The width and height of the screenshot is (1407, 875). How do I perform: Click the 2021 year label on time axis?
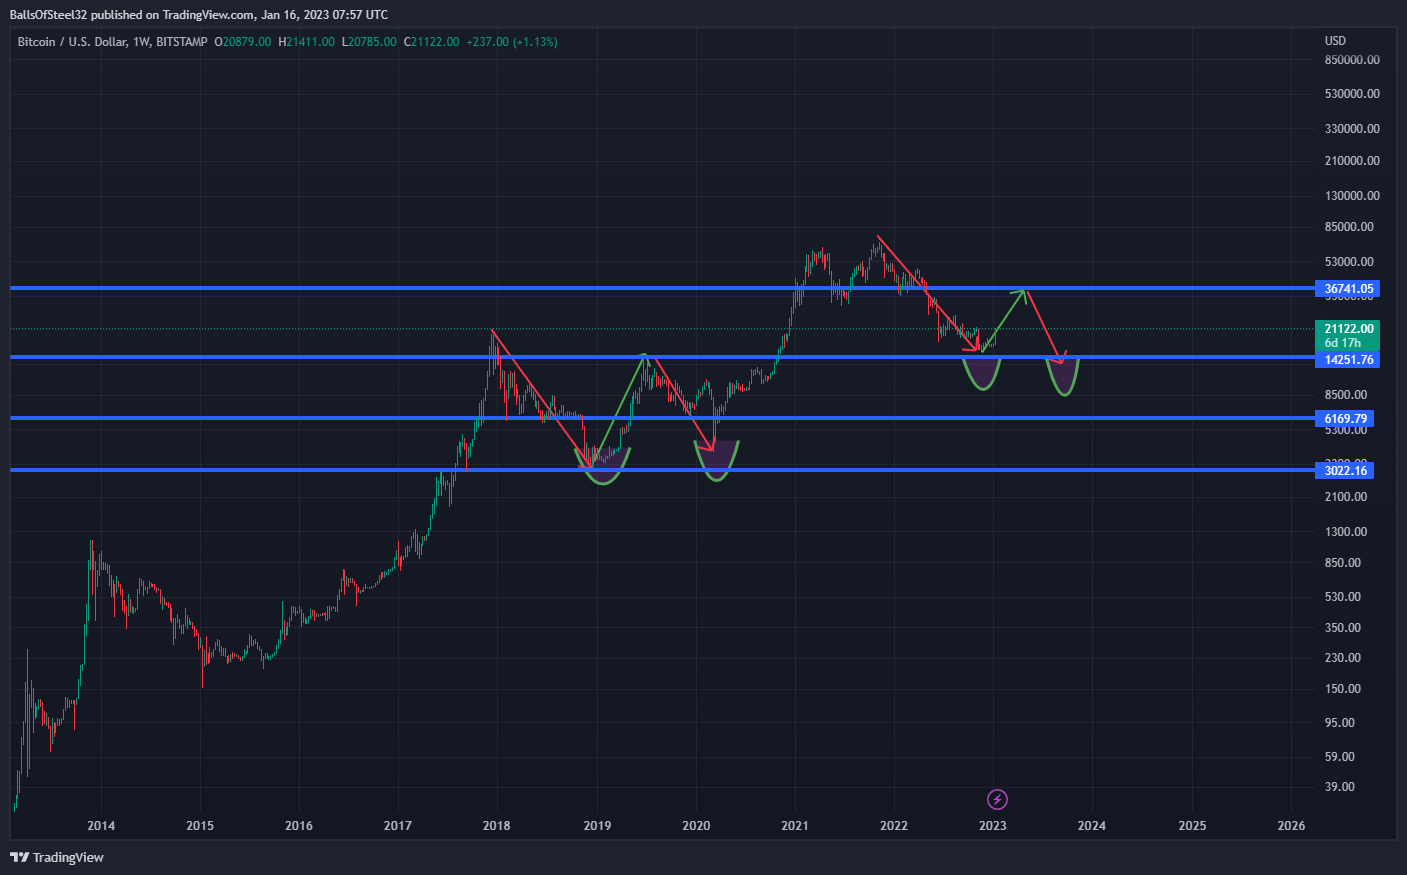[795, 826]
